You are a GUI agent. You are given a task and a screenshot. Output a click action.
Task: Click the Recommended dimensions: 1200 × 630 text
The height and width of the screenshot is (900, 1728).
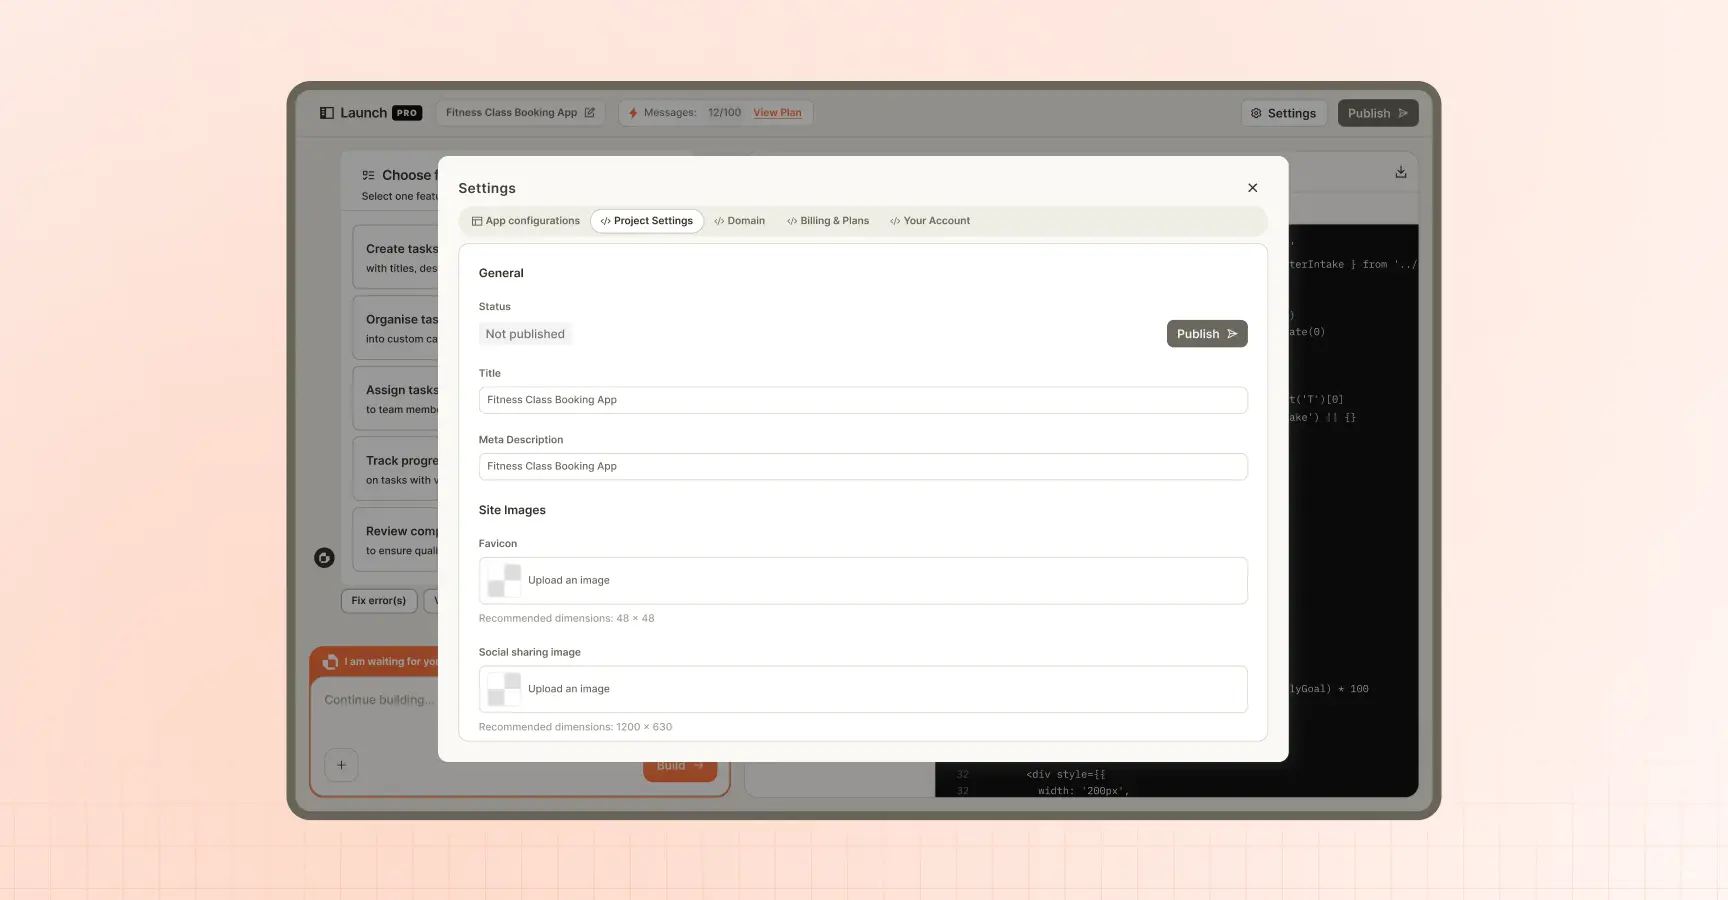575,727
